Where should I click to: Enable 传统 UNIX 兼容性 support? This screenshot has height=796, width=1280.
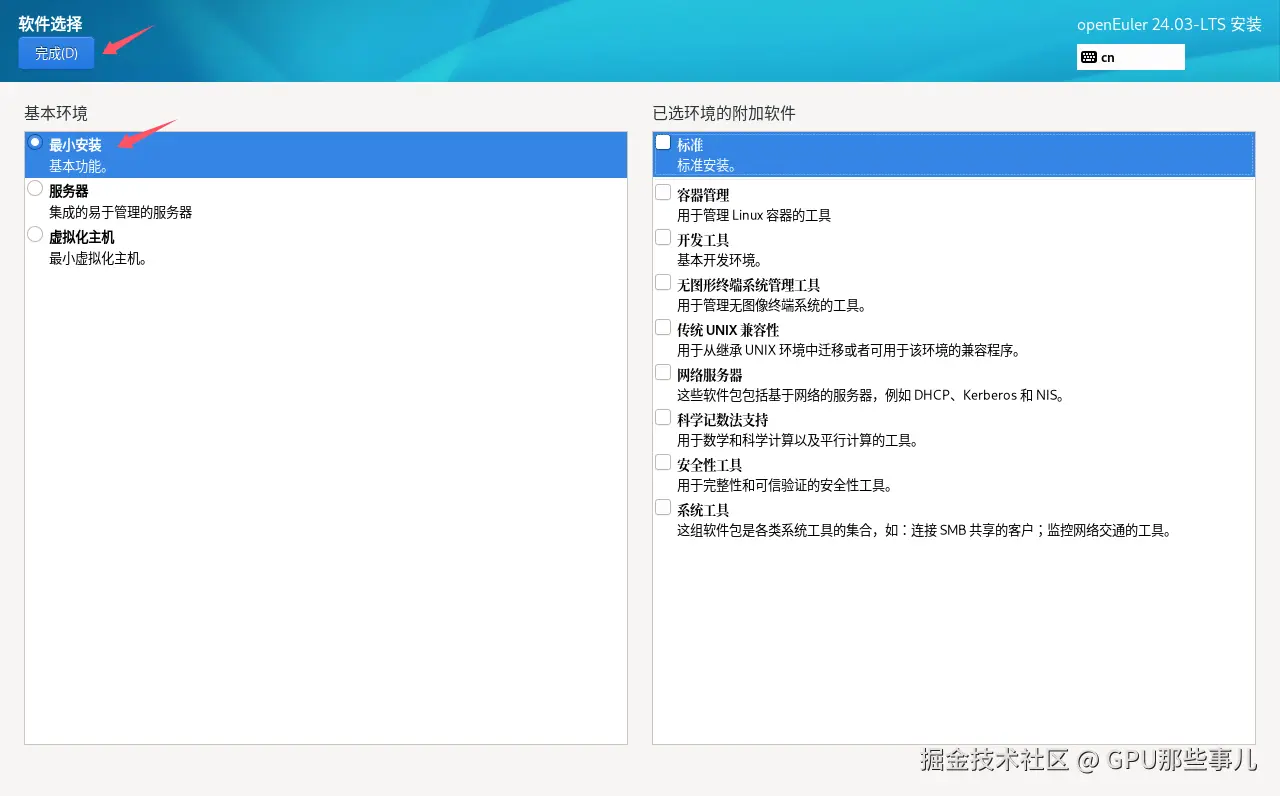click(663, 326)
